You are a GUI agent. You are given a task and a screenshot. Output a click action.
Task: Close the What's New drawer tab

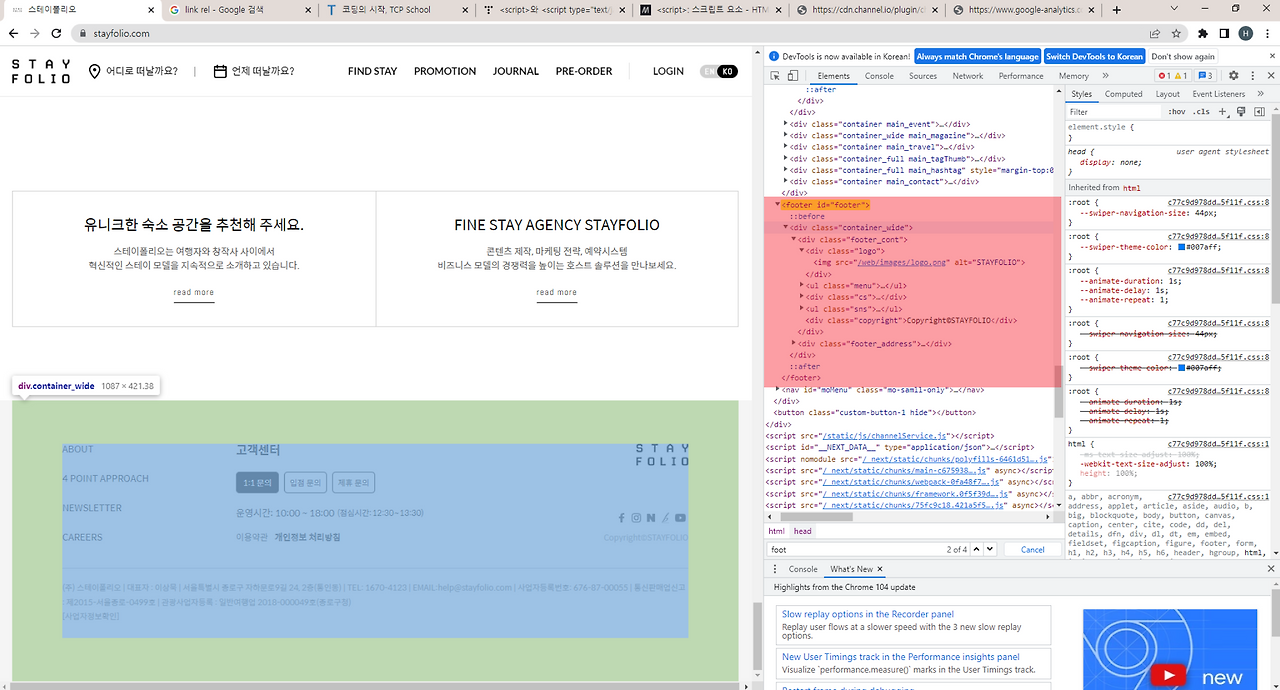pyautogui.click(x=879, y=569)
